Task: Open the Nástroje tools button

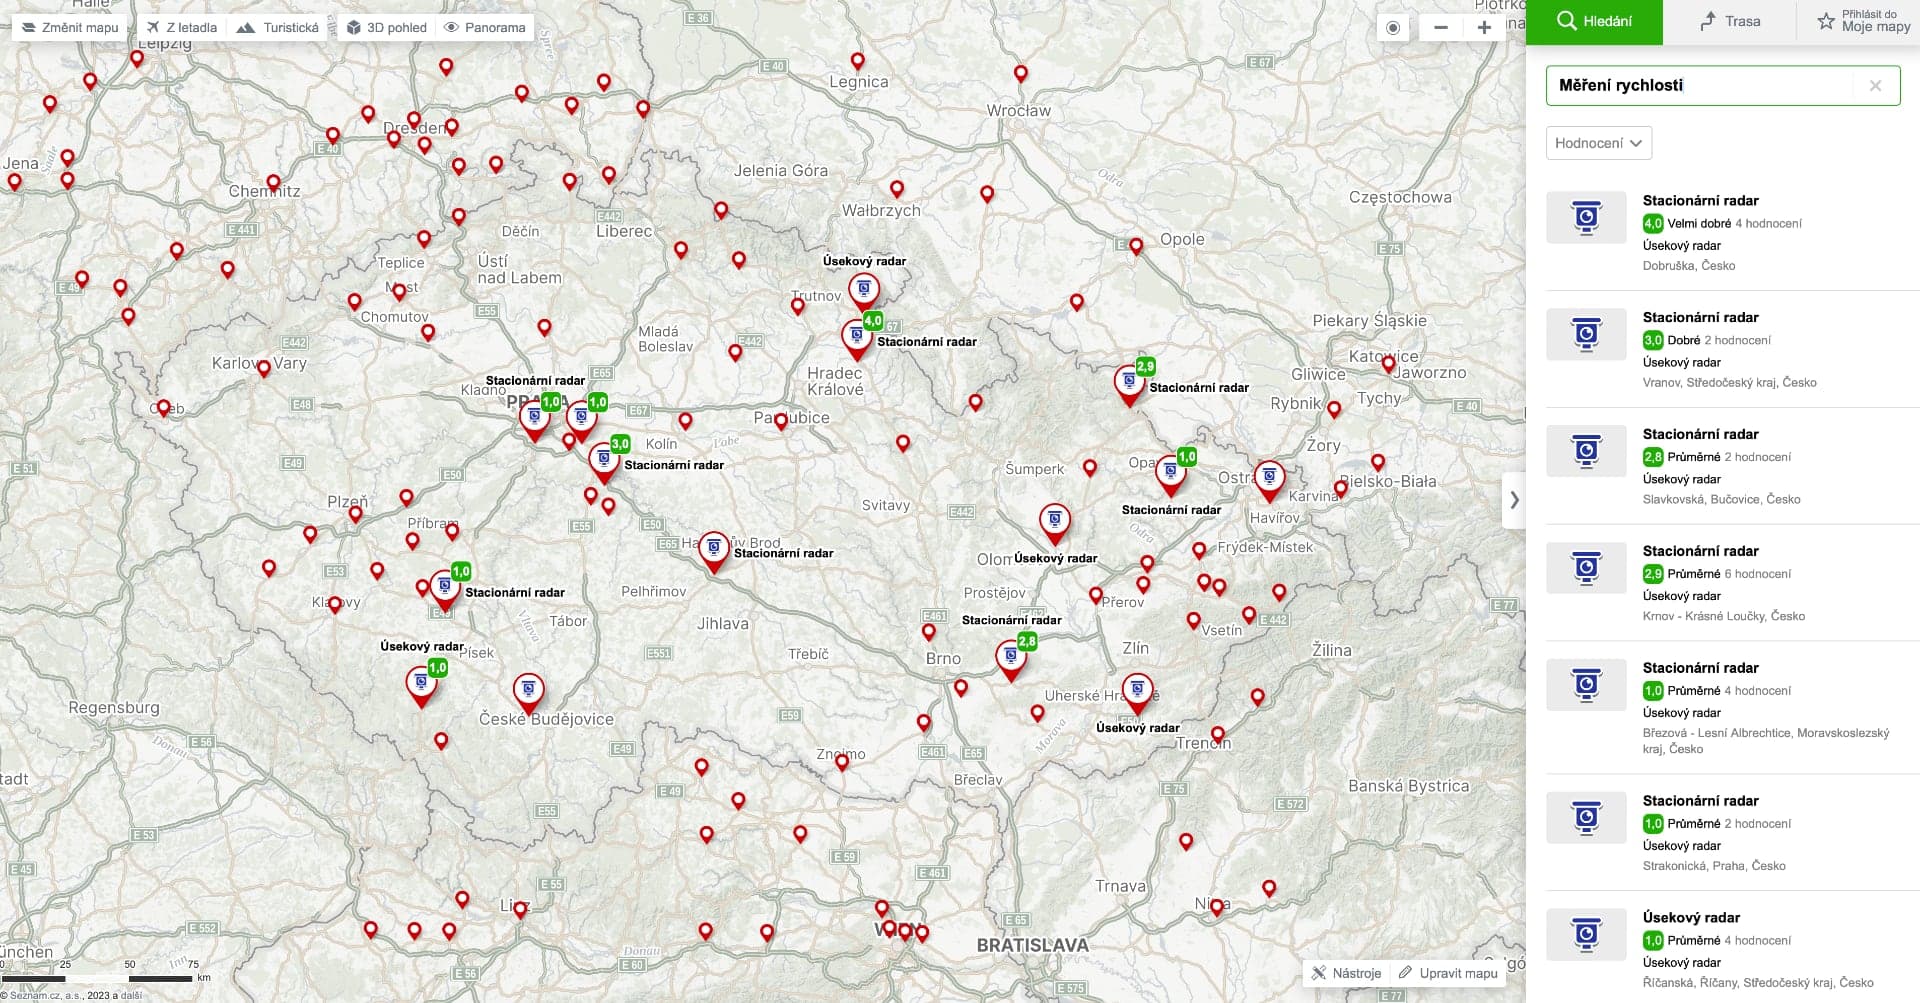Action: pyautogui.click(x=1346, y=973)
